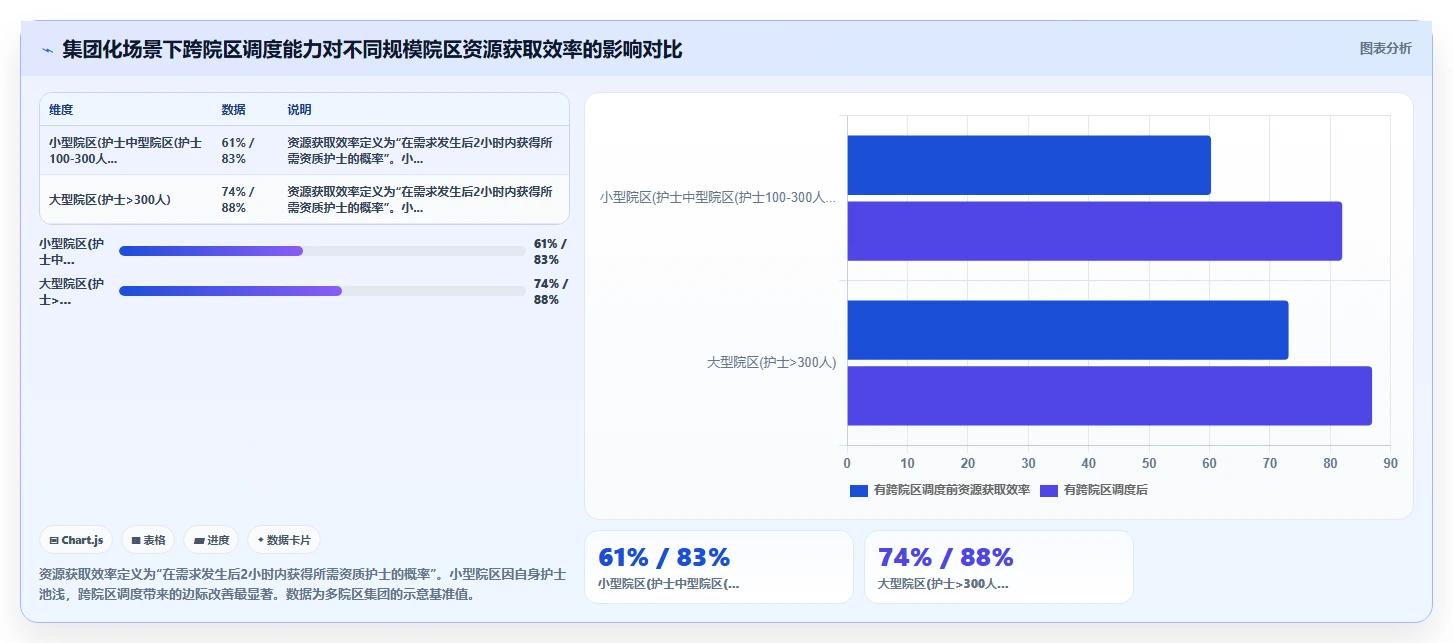
Task: Click table cell 小型院区(护士中型院区(护士100-300人...
Action: (126, 150)
